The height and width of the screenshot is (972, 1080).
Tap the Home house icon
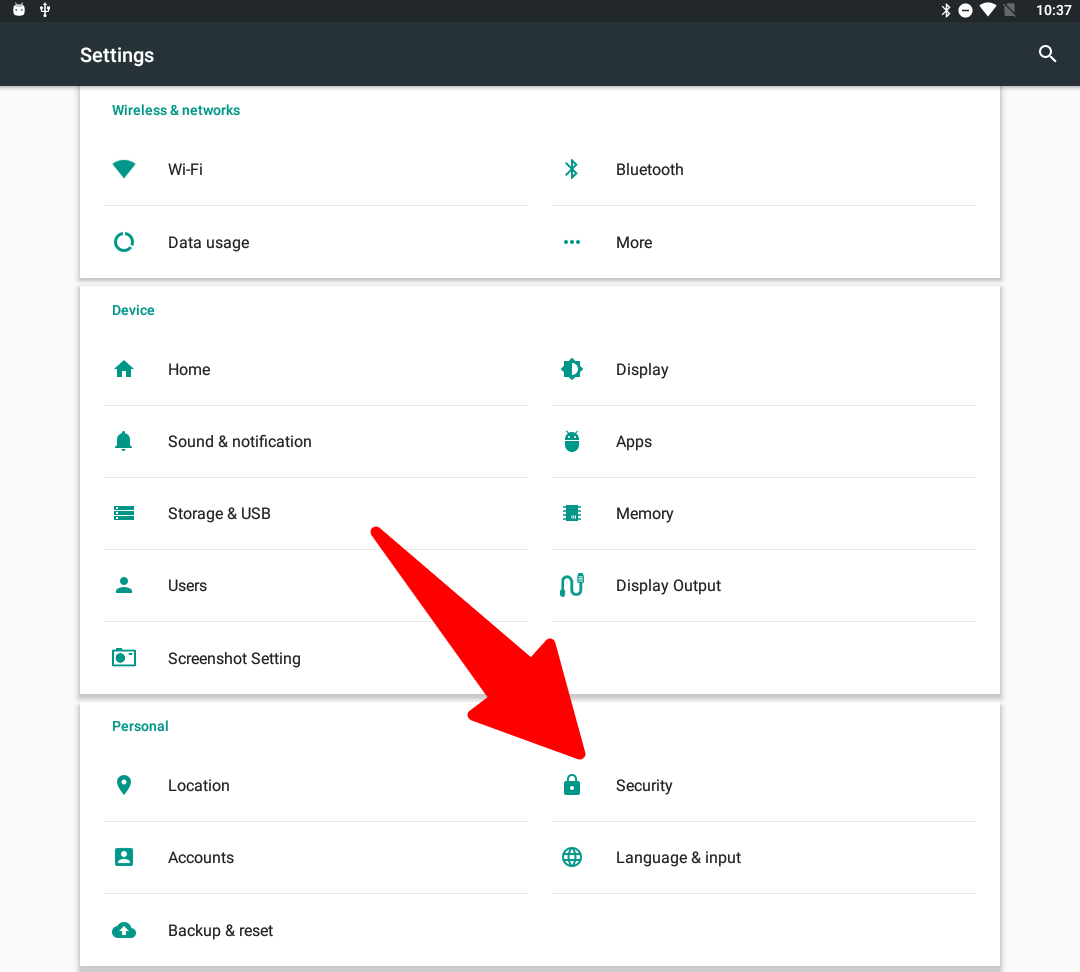[x=124, y=369]
